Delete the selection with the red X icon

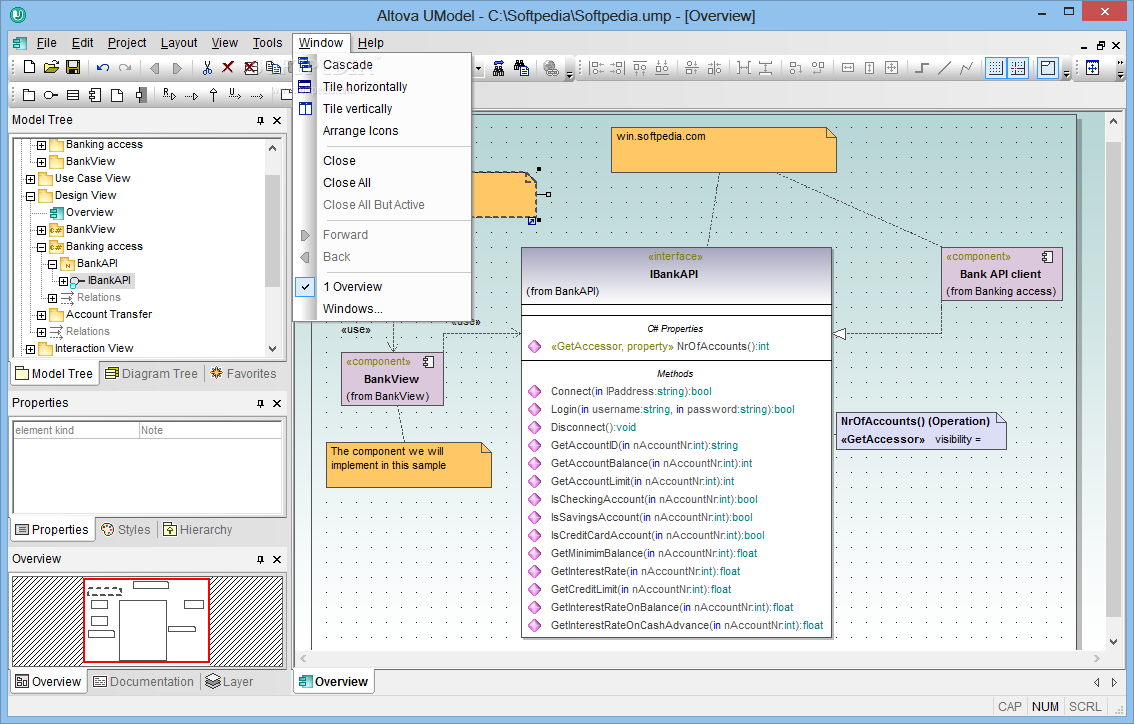[228, 67]
